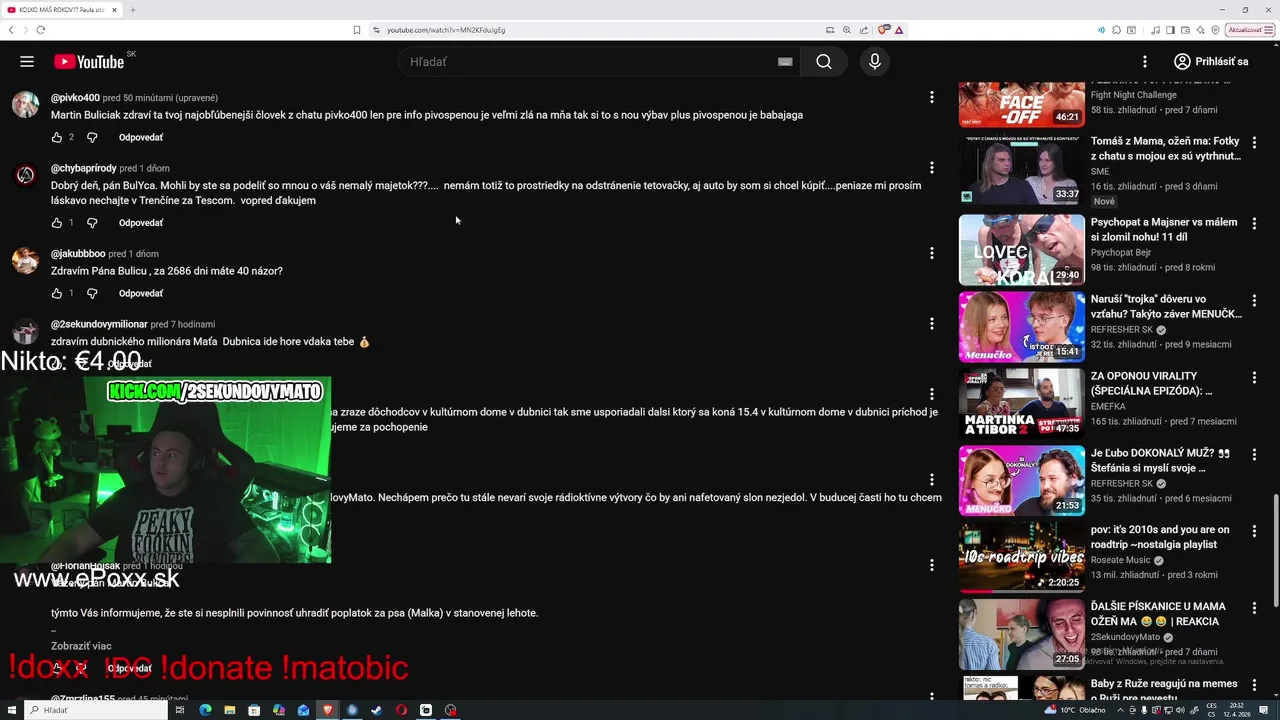Open the 'Je Ľubo DOKONALÝ MUŽ?' video

pyautogui.click(x=1160, y=460)
